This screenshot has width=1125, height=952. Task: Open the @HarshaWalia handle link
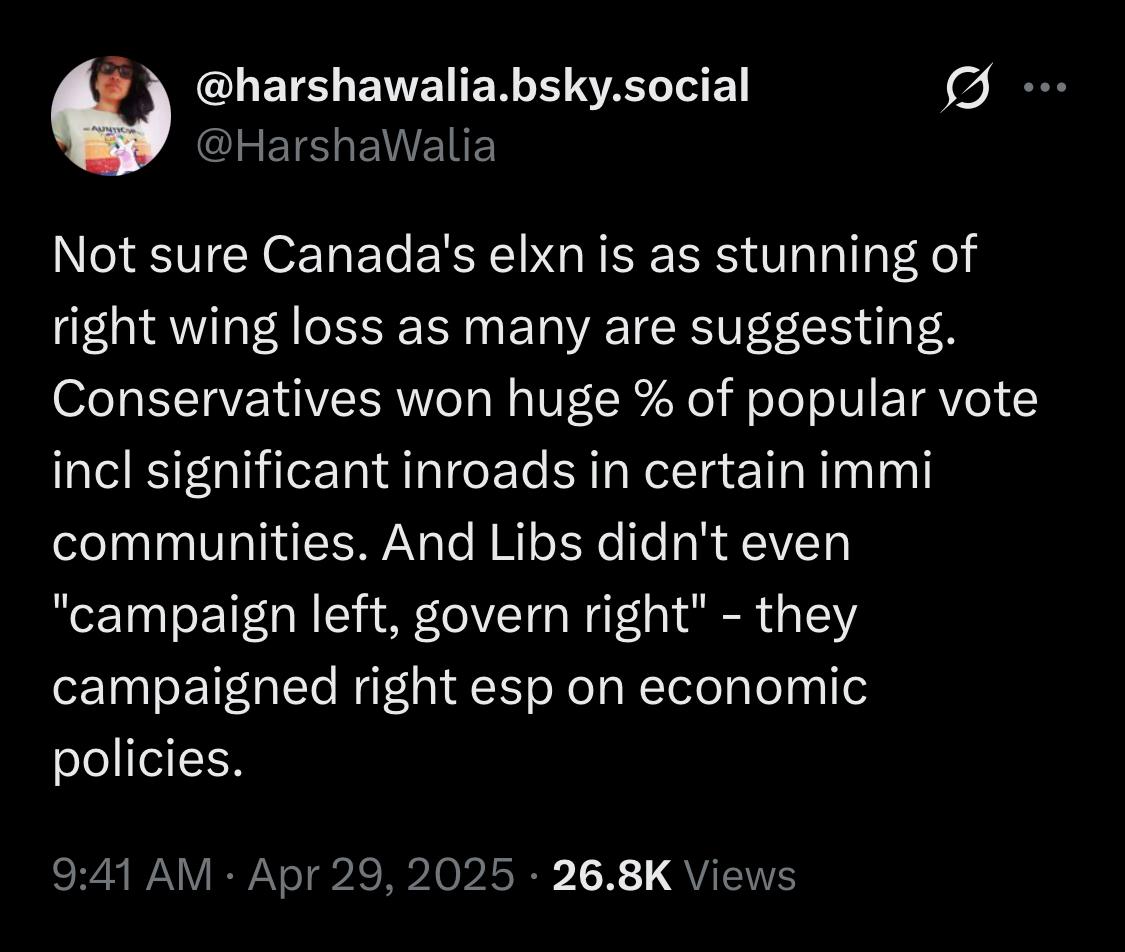pos(346,146)
